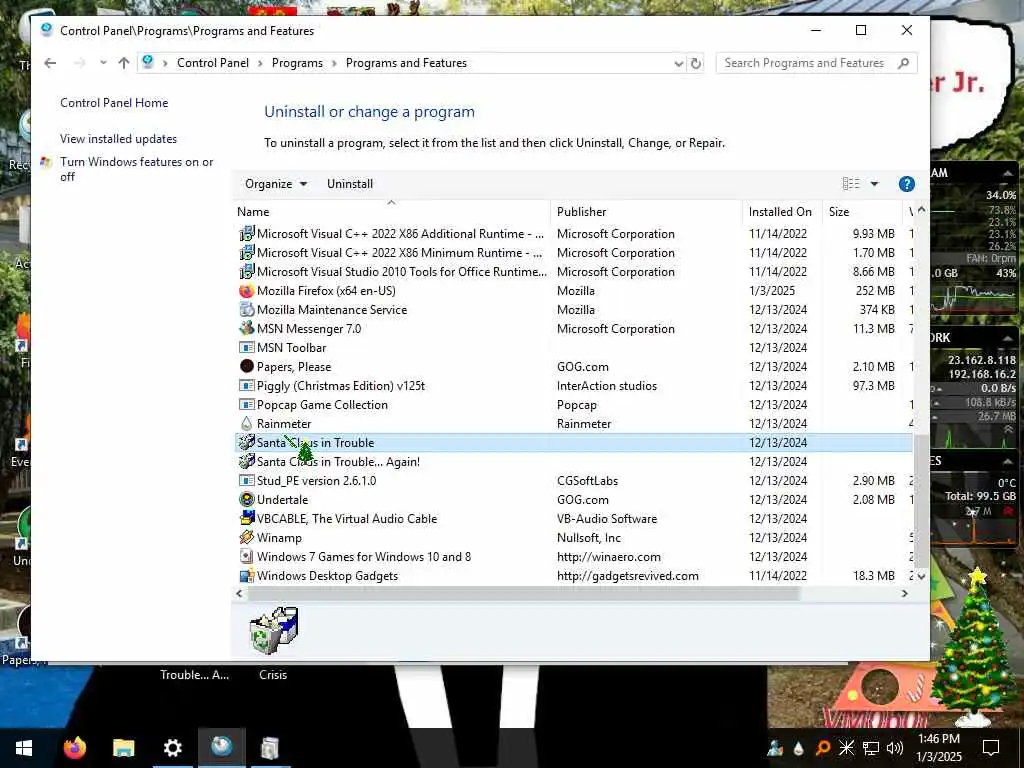Go up one level with Up arrow
The image size is (1024, 768).
123,63
